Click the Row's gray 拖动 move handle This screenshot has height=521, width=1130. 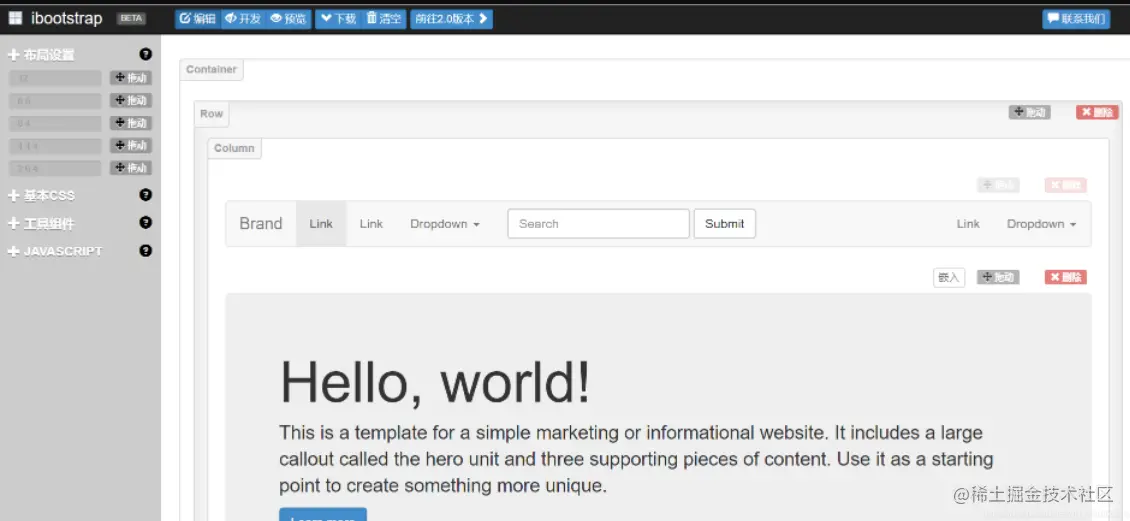pyautogui.click(x=1029, y=112)
